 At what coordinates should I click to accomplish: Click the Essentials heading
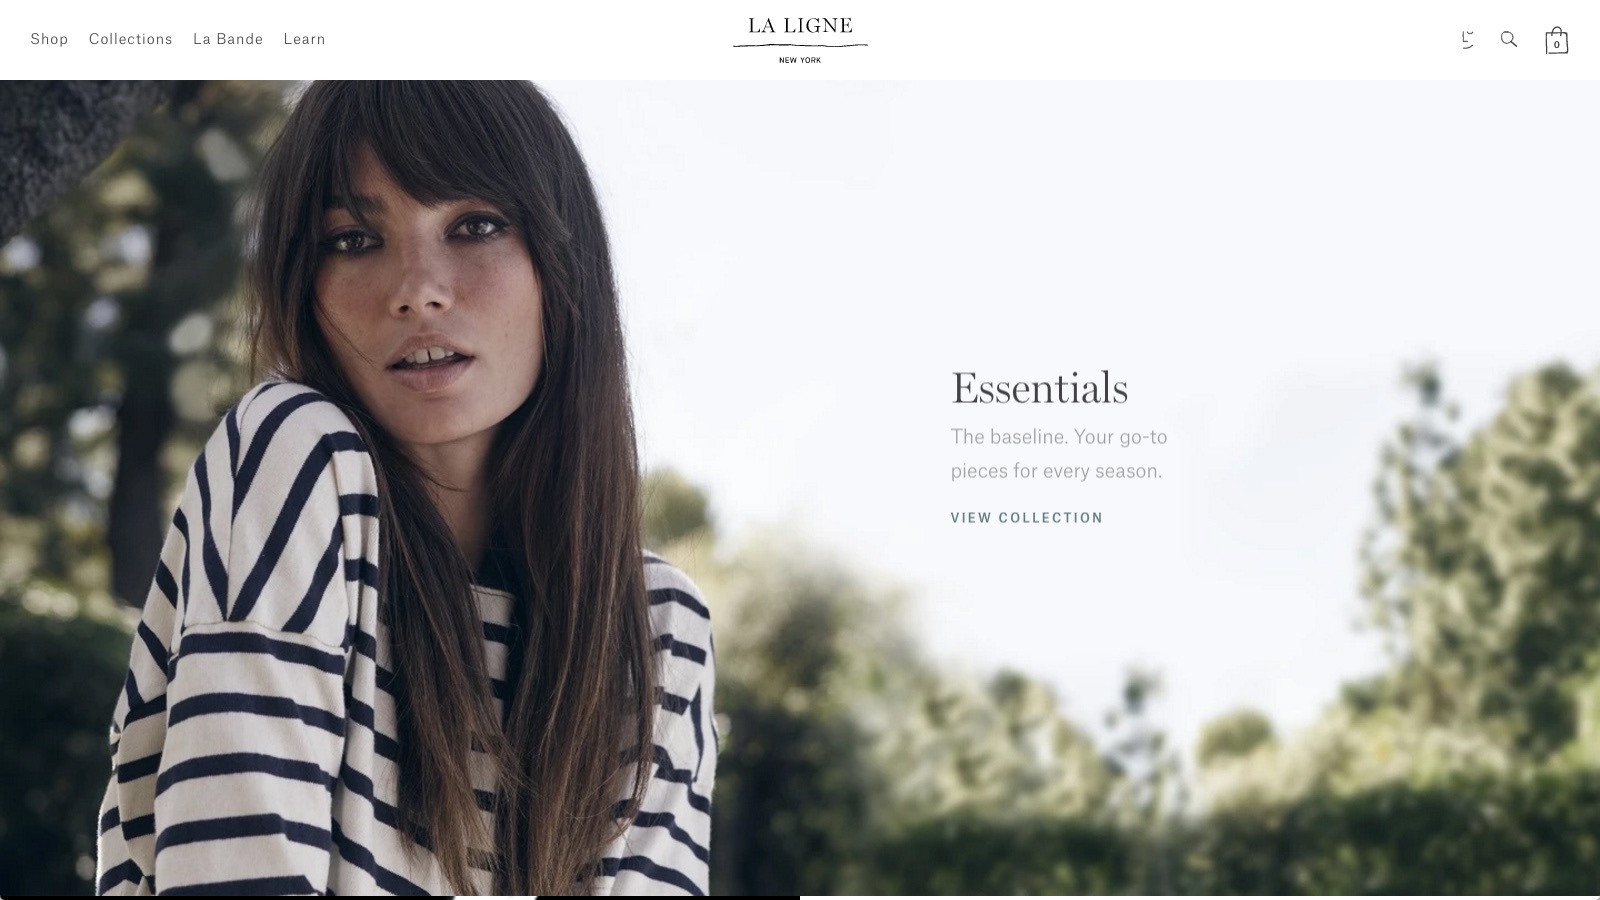pos(1039,388)
